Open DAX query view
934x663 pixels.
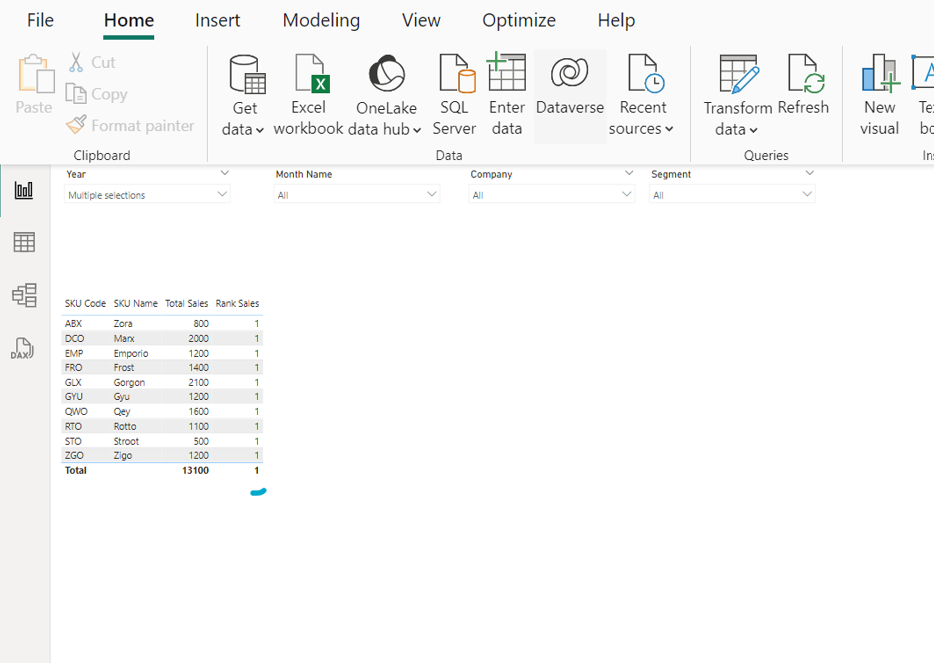(22, 348)
